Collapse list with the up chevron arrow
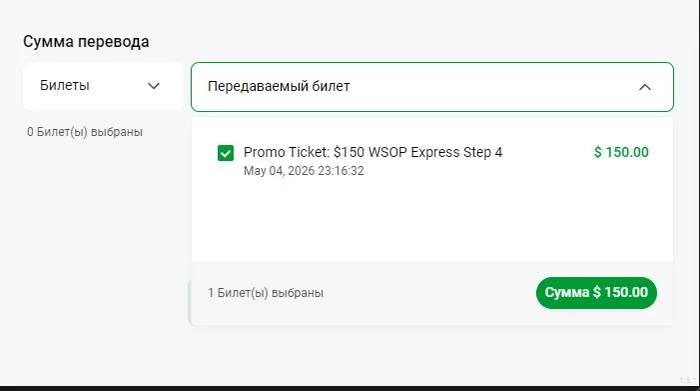 click(645, 87)
